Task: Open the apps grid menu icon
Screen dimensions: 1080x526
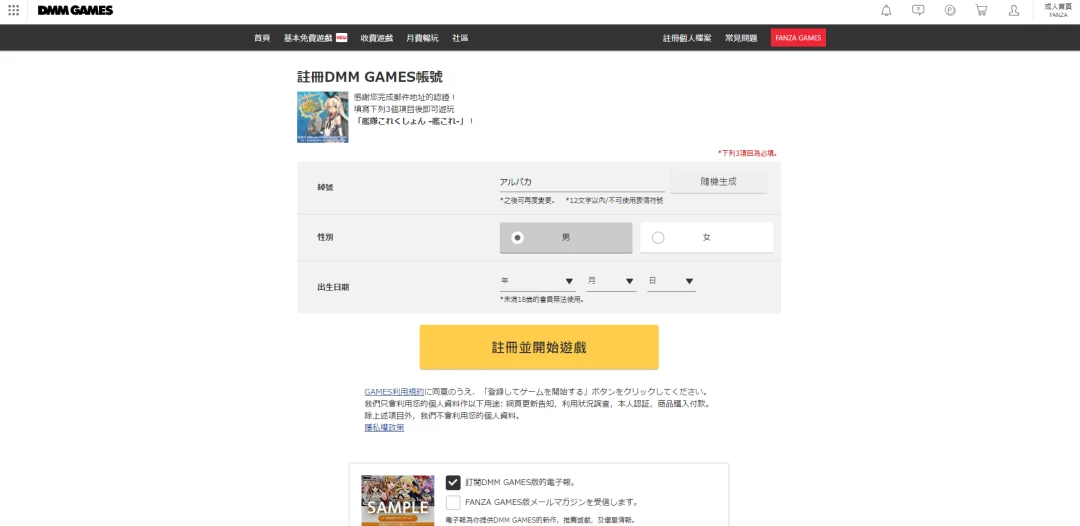Action: [x=14, y=10]
